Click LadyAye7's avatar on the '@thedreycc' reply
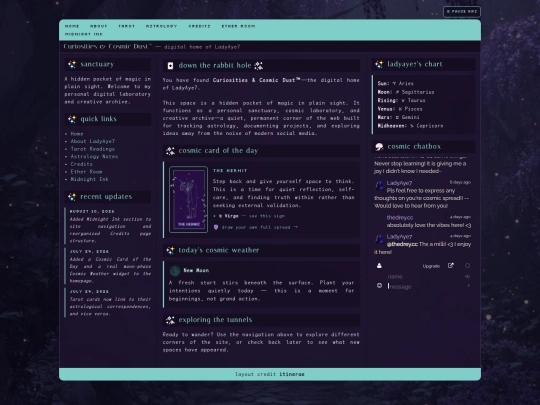540x405 pixels. [380, 239]
